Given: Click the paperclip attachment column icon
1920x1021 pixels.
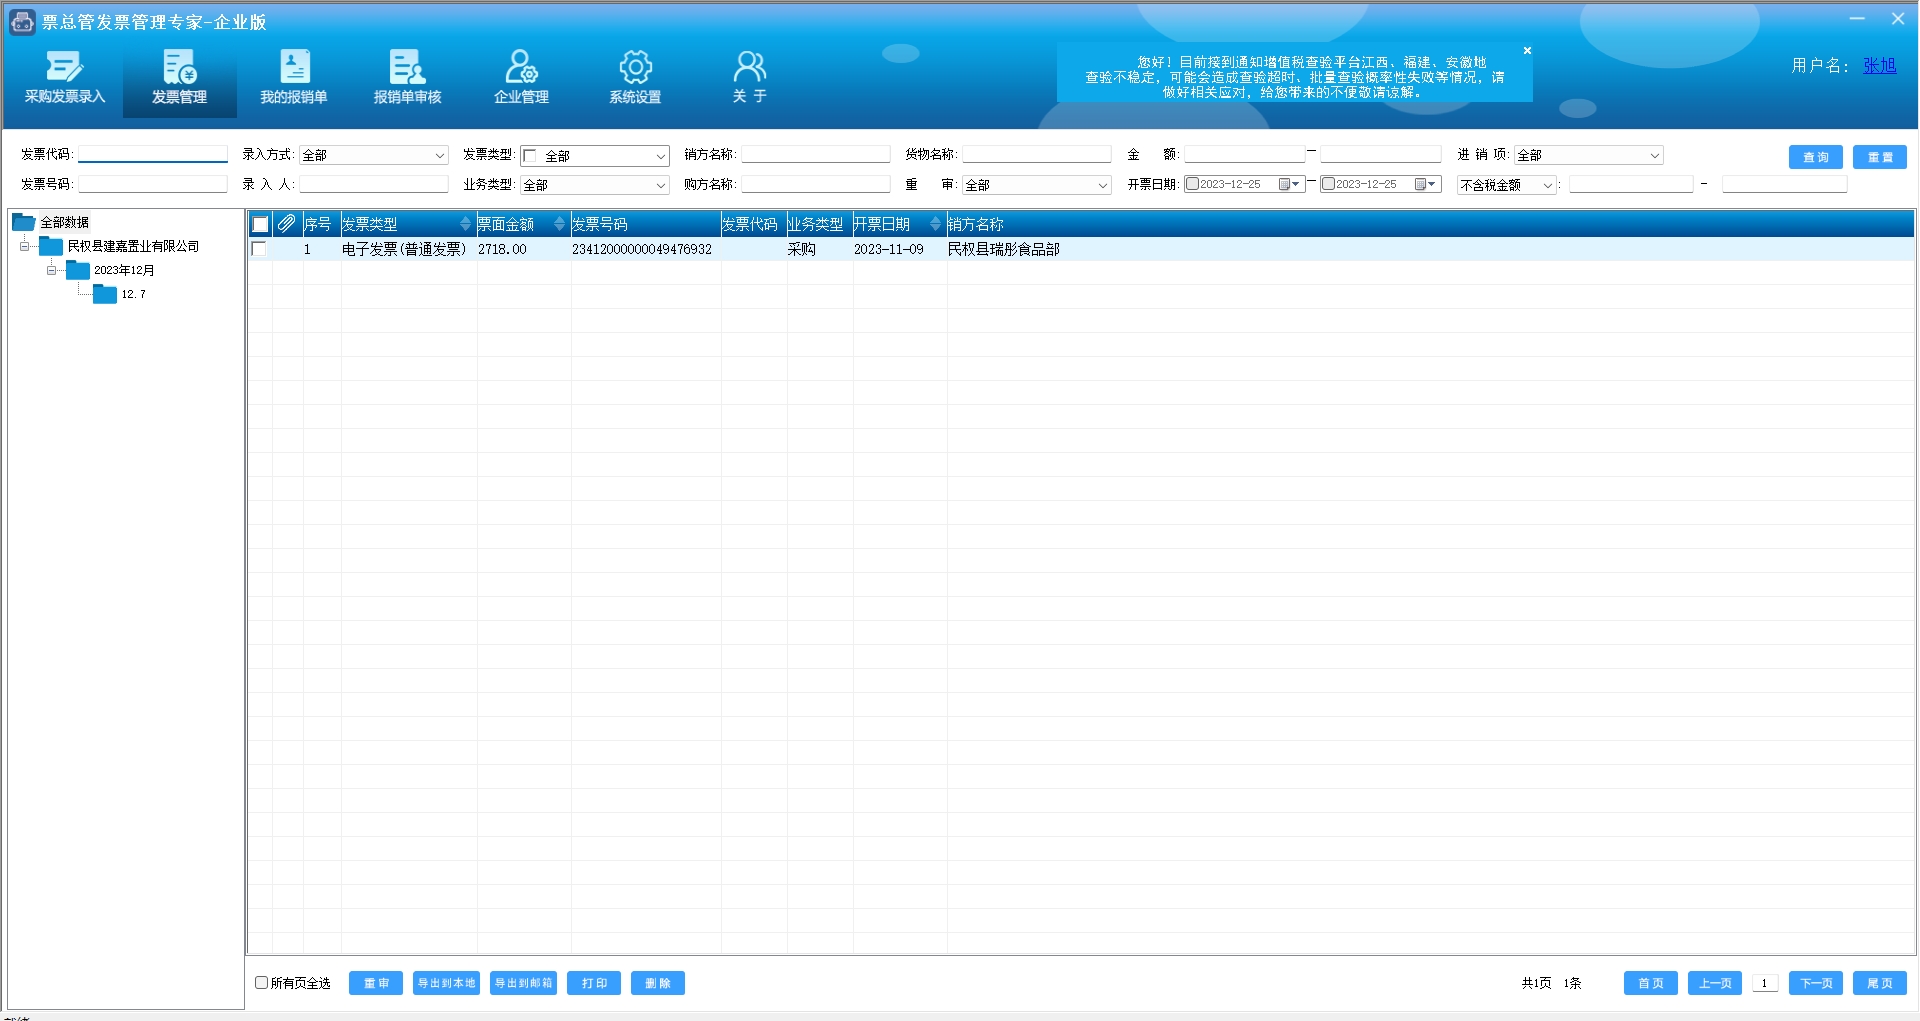Looking at the screenshot, I should (x=287, y=224).
